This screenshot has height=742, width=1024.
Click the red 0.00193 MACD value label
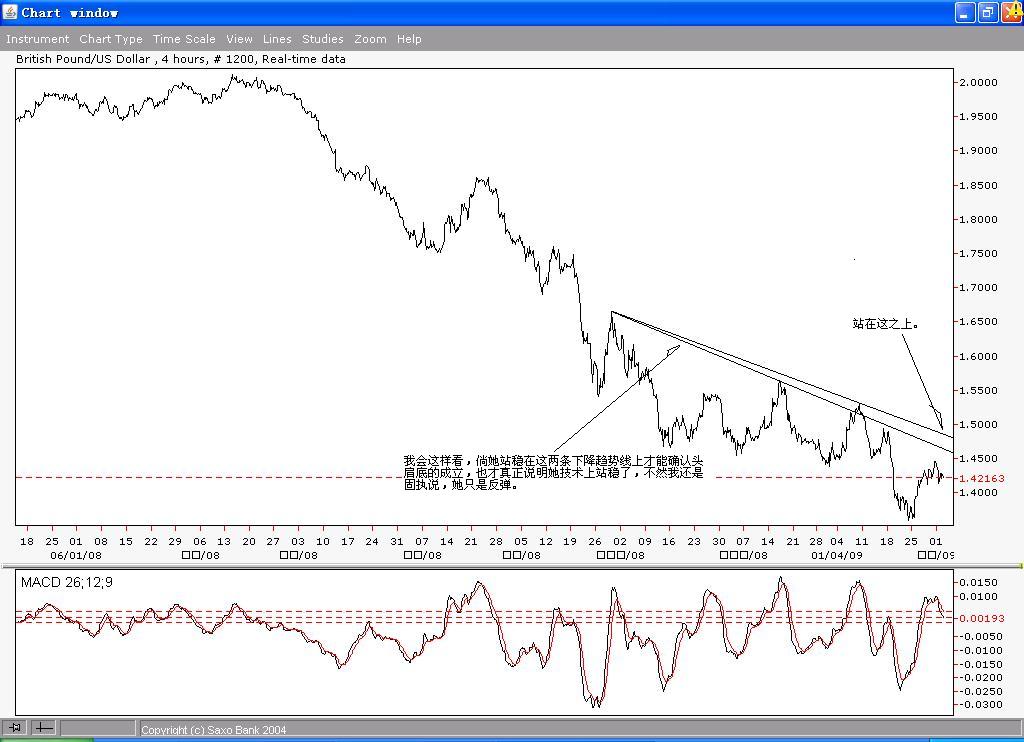[982, 618]
